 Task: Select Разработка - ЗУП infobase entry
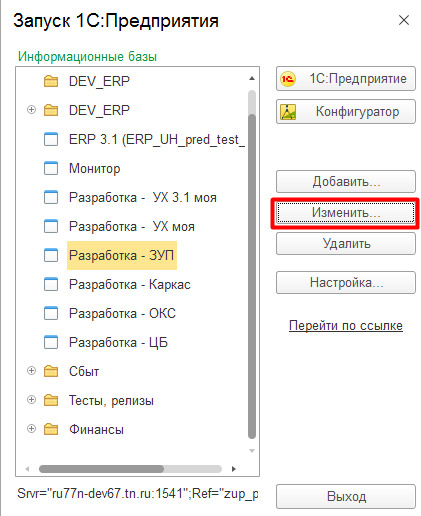coord(122,256)
